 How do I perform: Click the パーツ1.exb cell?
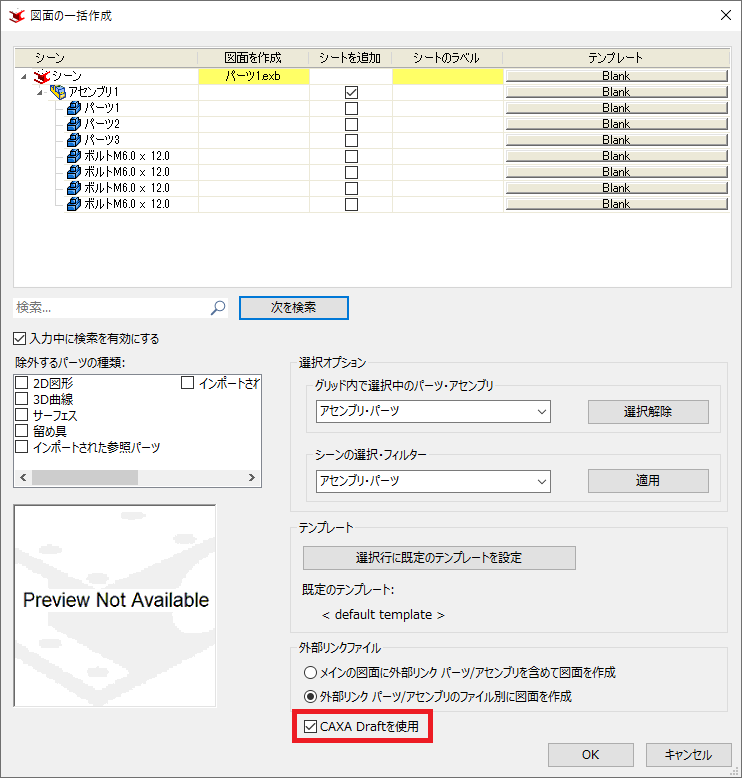click(x=254, y=76)
